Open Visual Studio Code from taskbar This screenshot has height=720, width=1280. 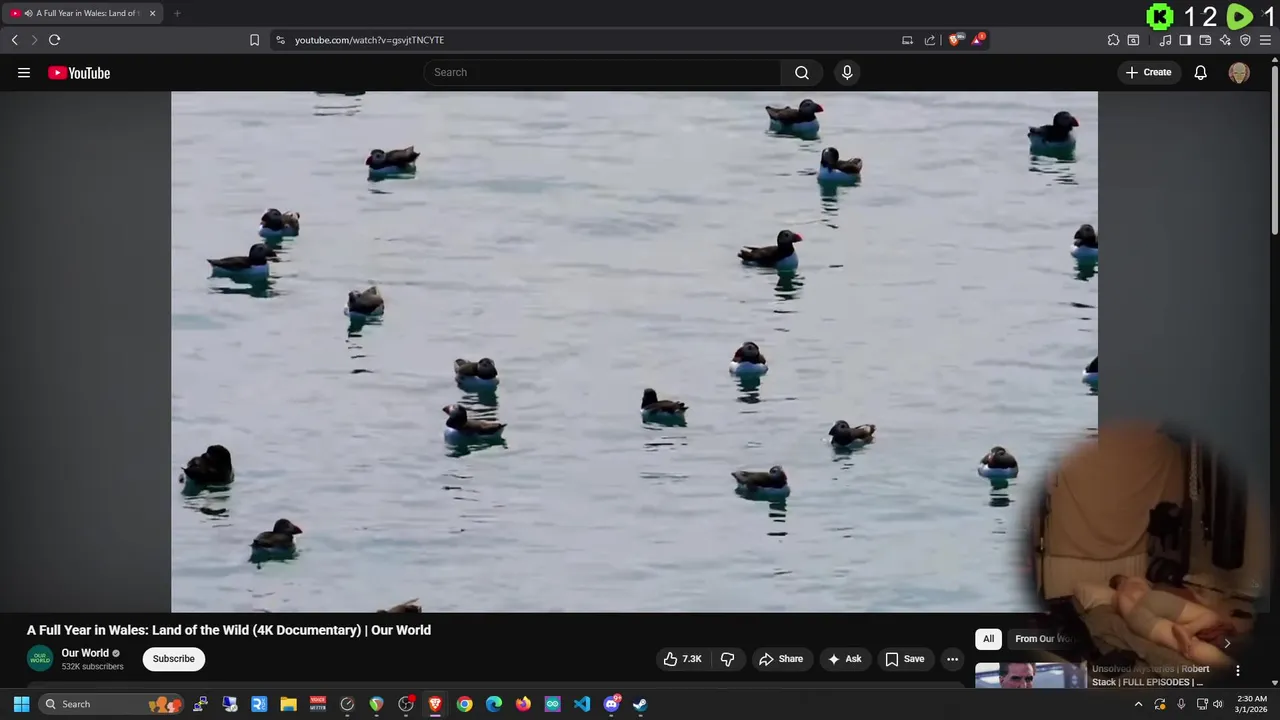point(582,704)
